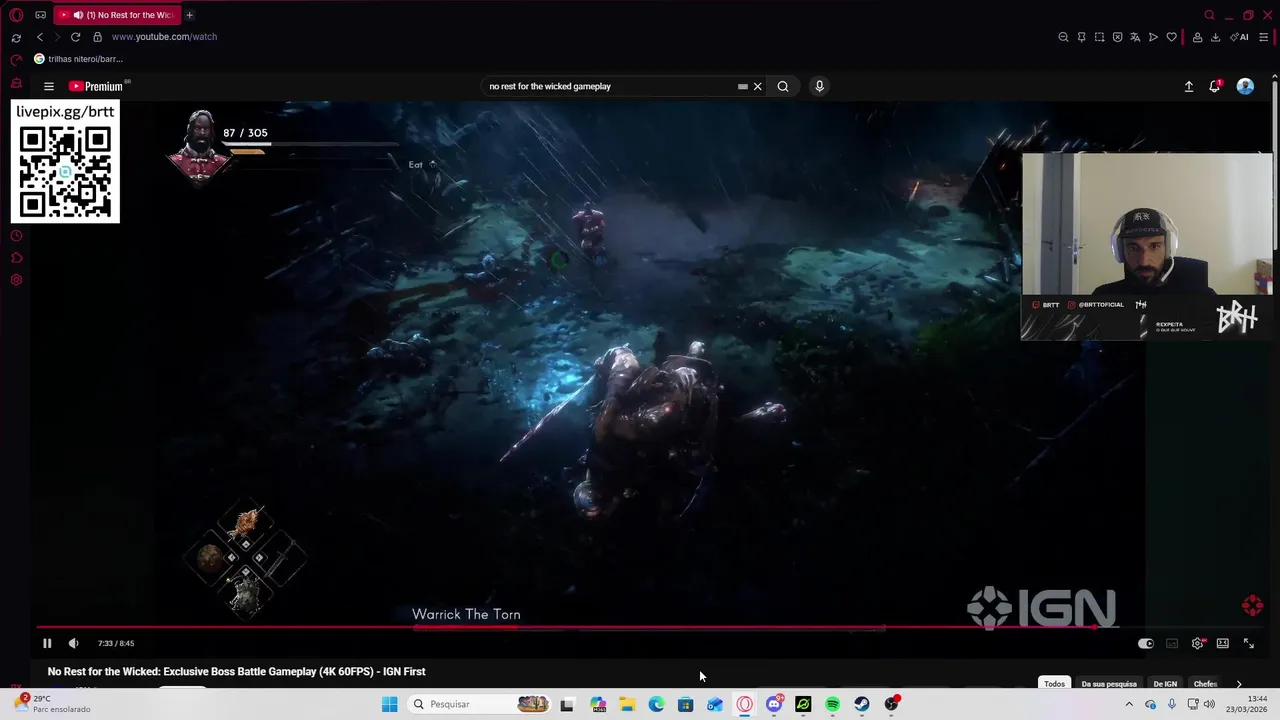Open the on-screen keyboard icon in search
The height and width of the screenshot is (720, 1280).
(x=742, y=86)
